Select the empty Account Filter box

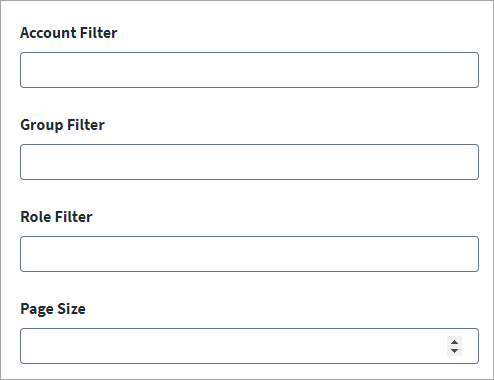[249, 70]
